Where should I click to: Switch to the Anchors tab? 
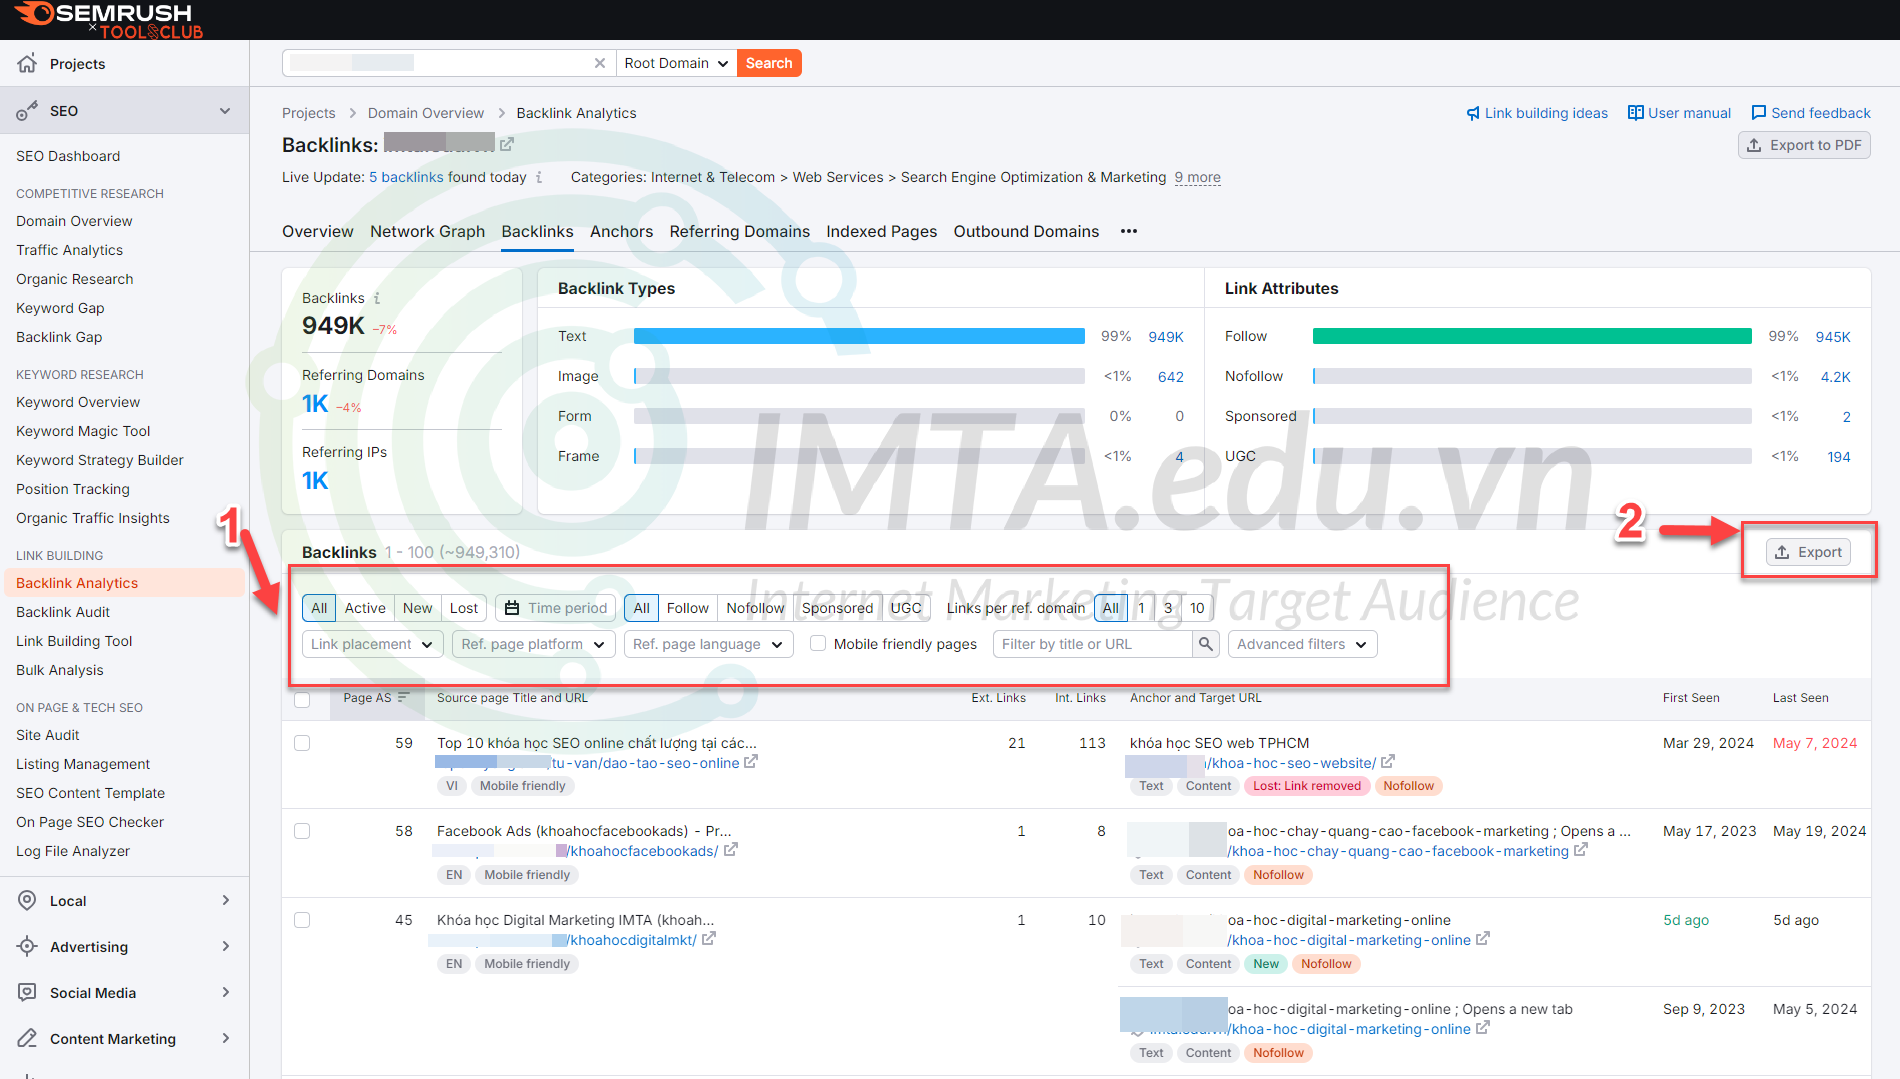(621, 231)
